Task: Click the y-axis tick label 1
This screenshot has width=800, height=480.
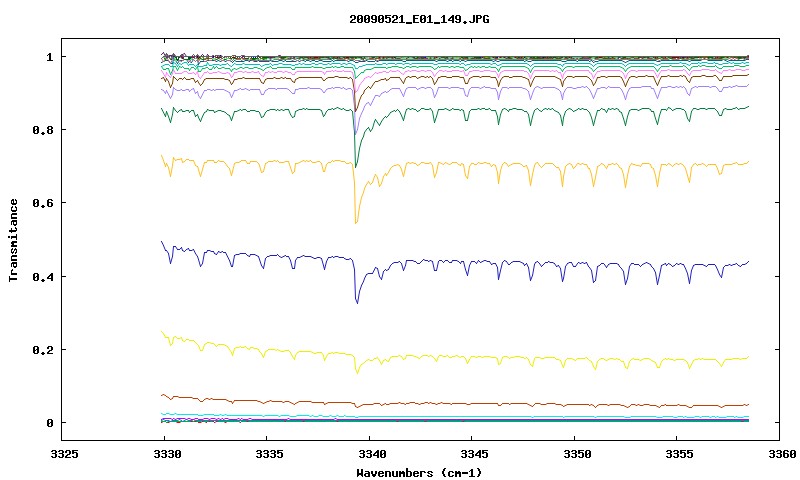Action: (49, 57)
